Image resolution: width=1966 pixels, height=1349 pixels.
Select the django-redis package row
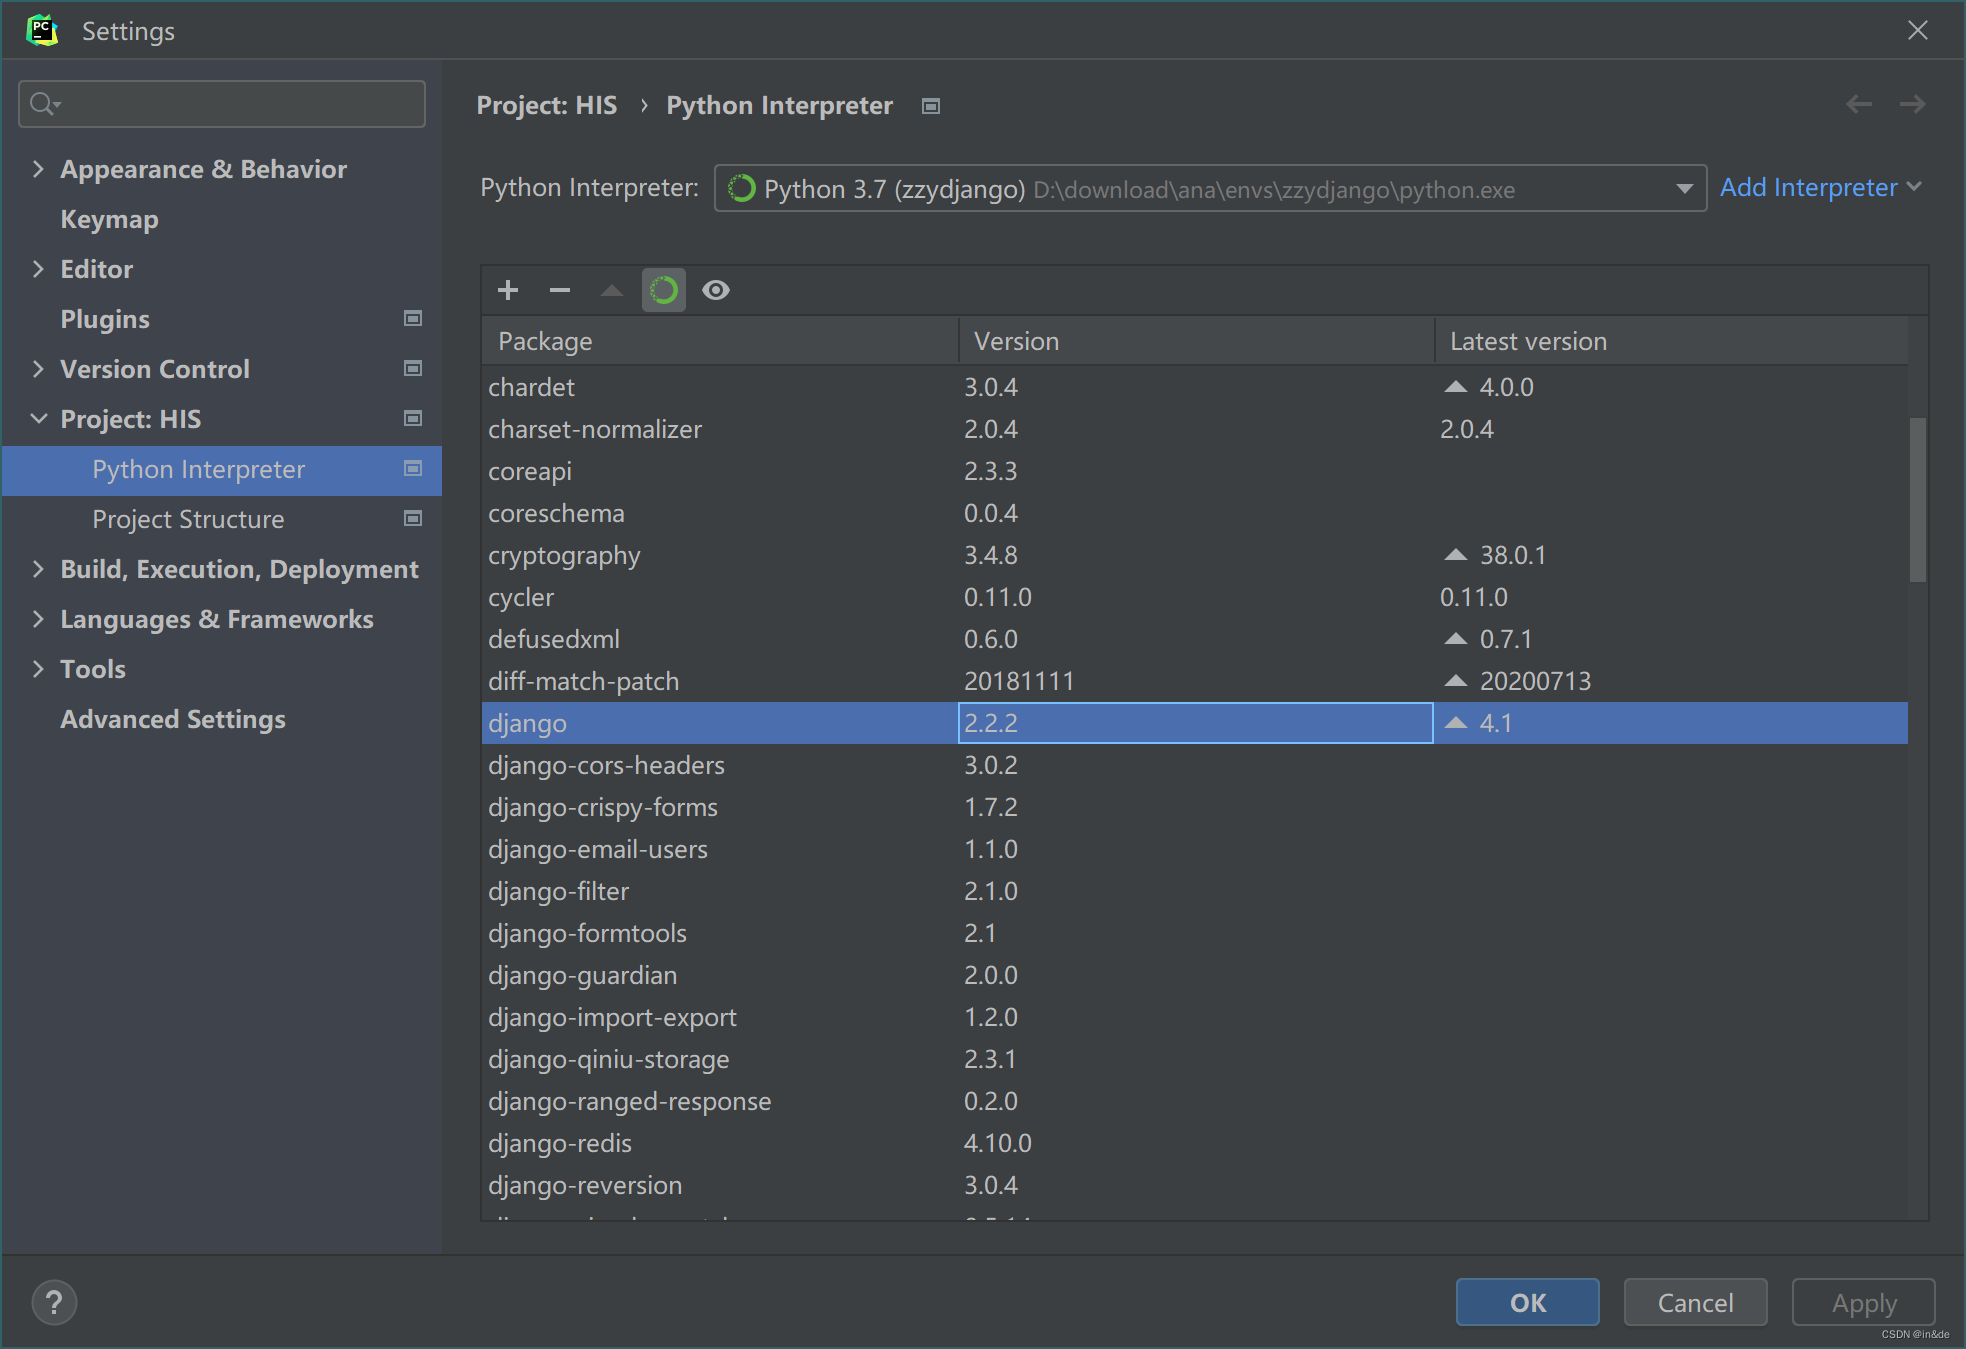point(1195,1143)
